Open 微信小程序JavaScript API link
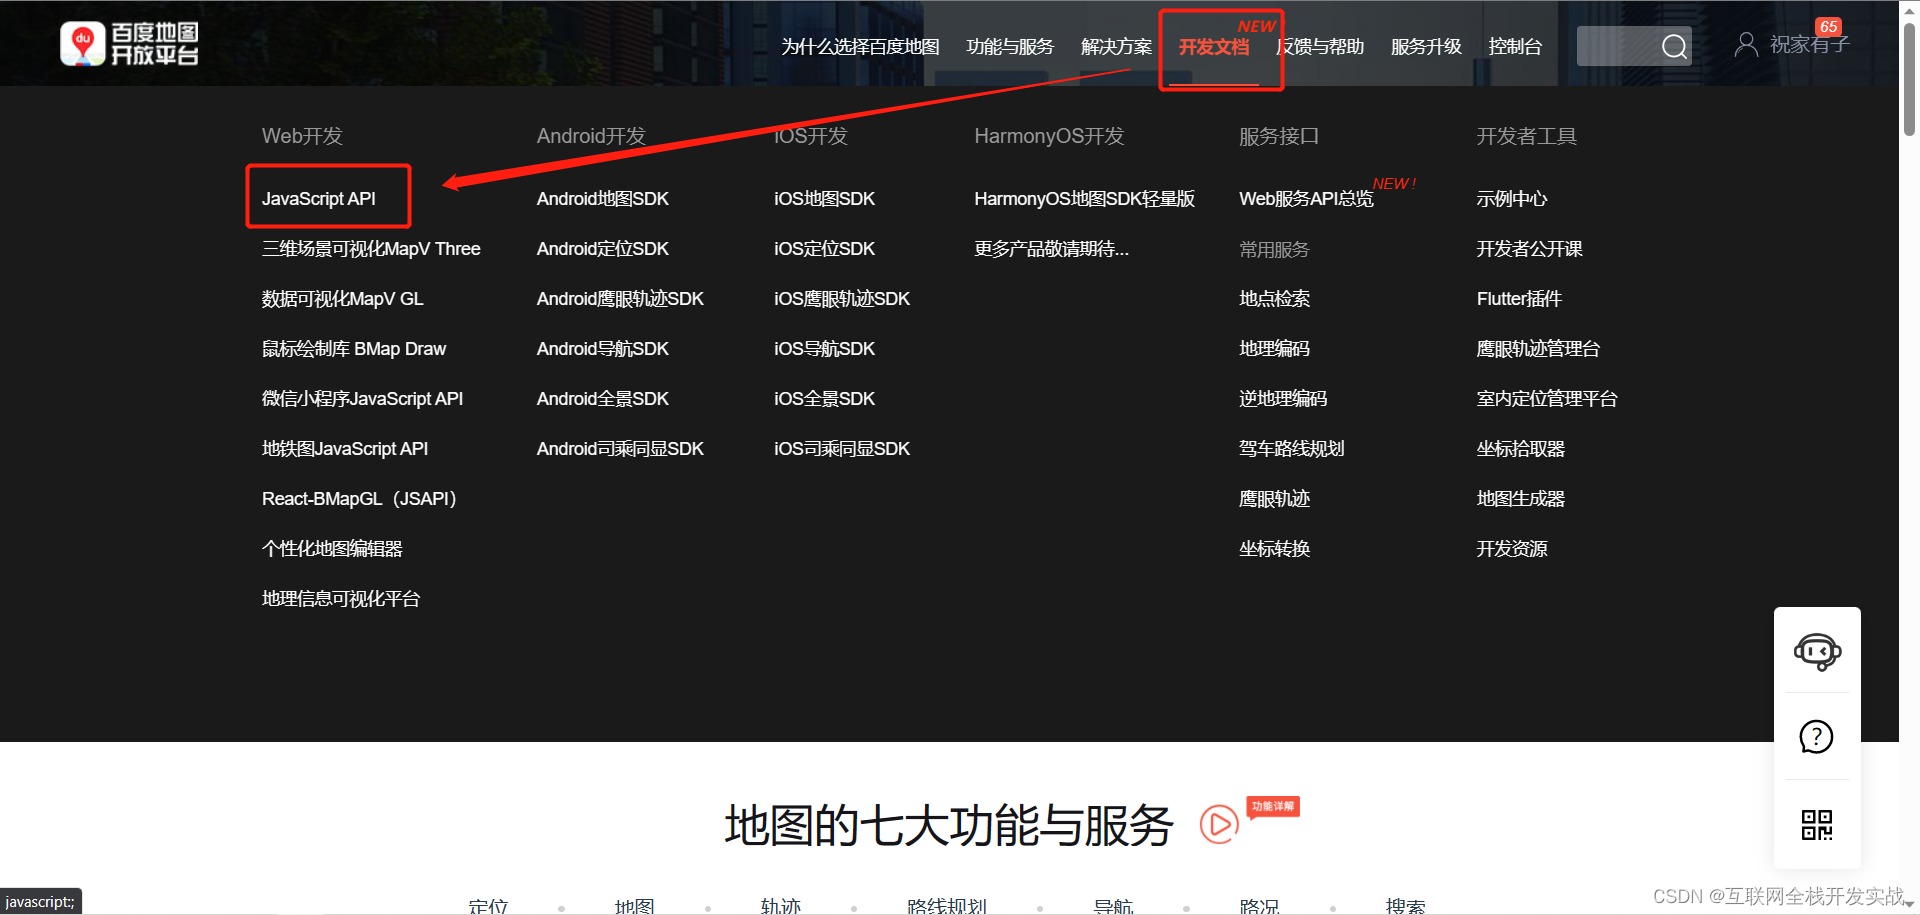 pos(362,399)
